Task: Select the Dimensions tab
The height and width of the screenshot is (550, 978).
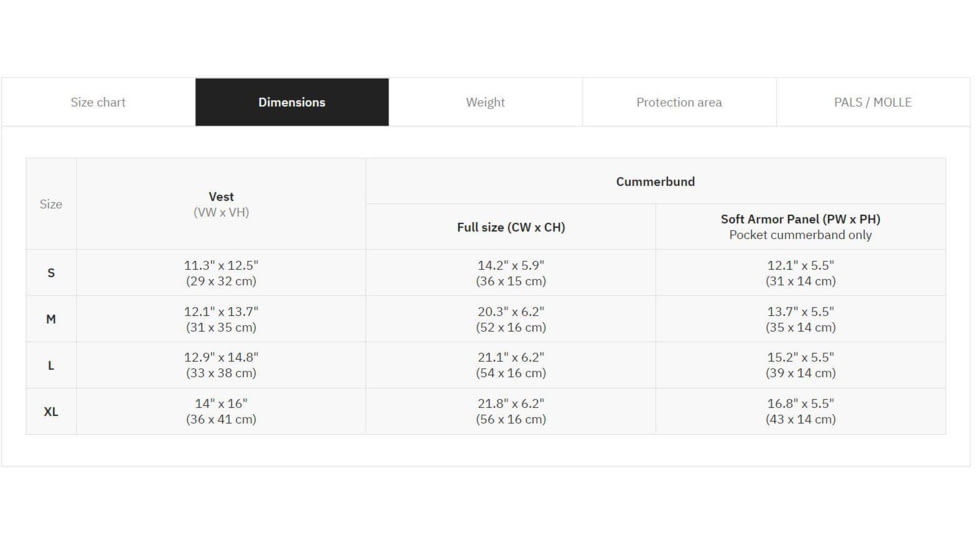Action: 292,102
